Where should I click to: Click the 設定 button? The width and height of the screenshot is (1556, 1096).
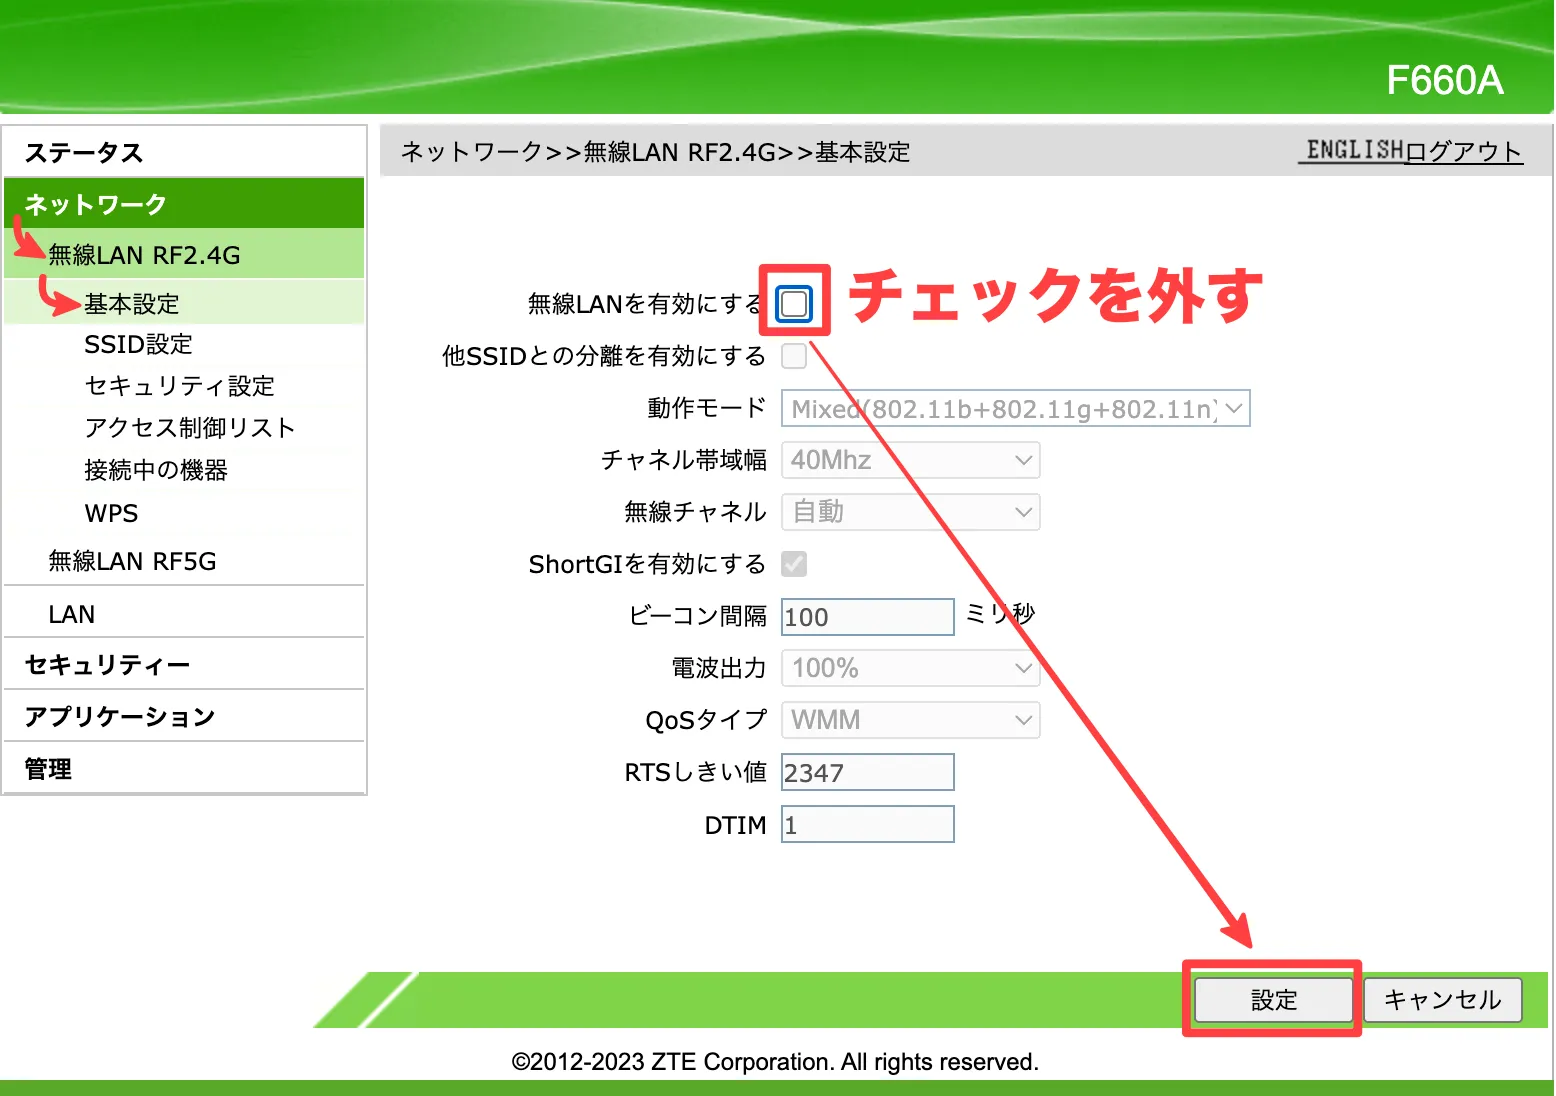click(1273, 1000)
